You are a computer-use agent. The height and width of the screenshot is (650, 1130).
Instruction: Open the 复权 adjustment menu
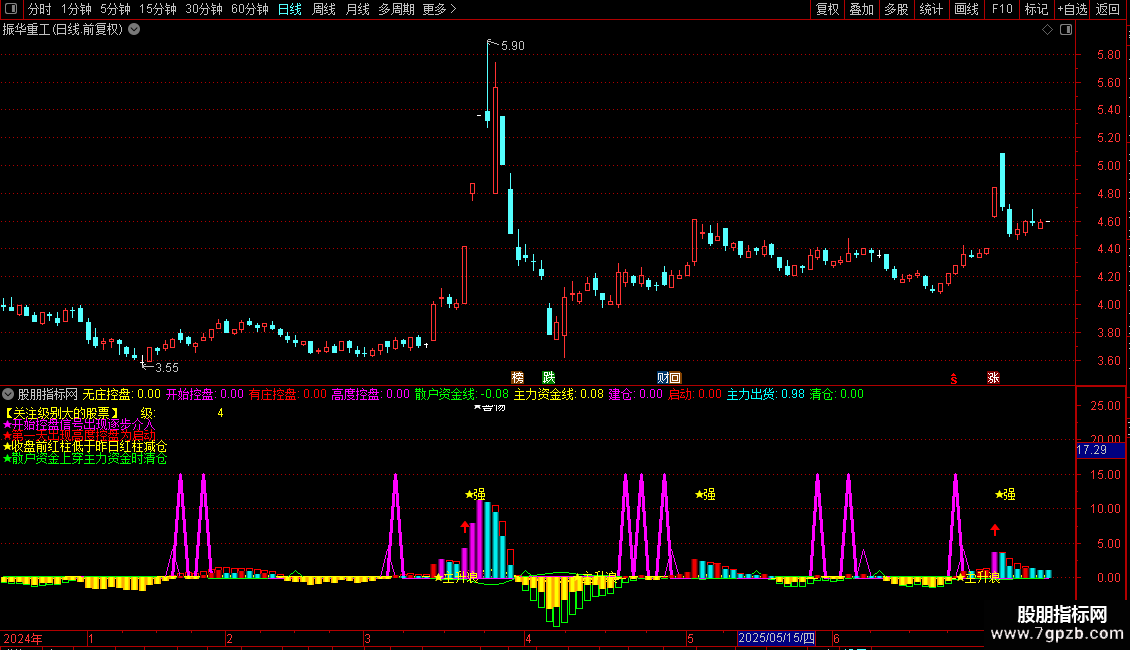tap(827, 9)
